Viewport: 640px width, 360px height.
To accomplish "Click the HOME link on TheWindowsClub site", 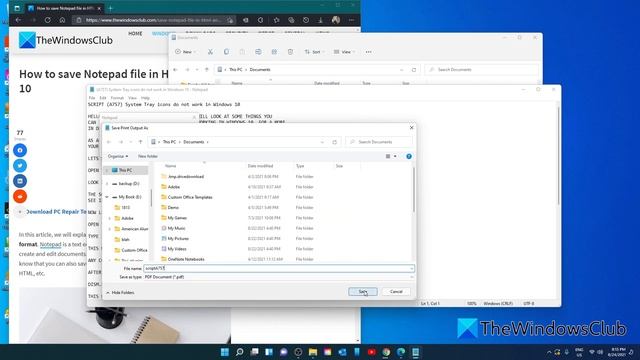I will (x=135, y=33).
